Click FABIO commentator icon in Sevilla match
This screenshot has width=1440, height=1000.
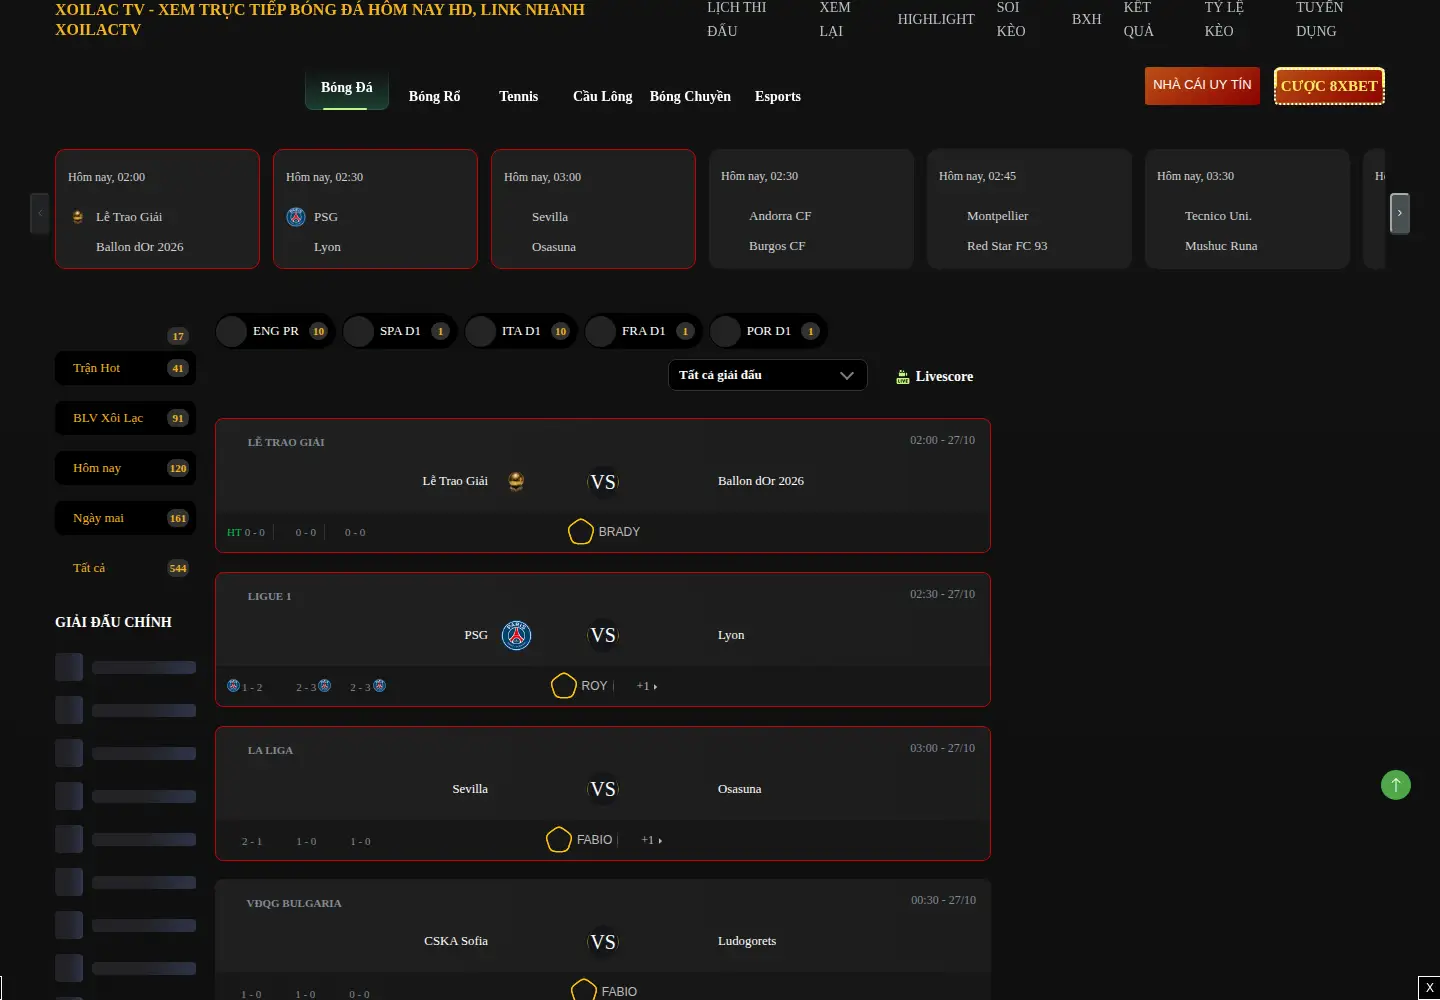(559, 840)
